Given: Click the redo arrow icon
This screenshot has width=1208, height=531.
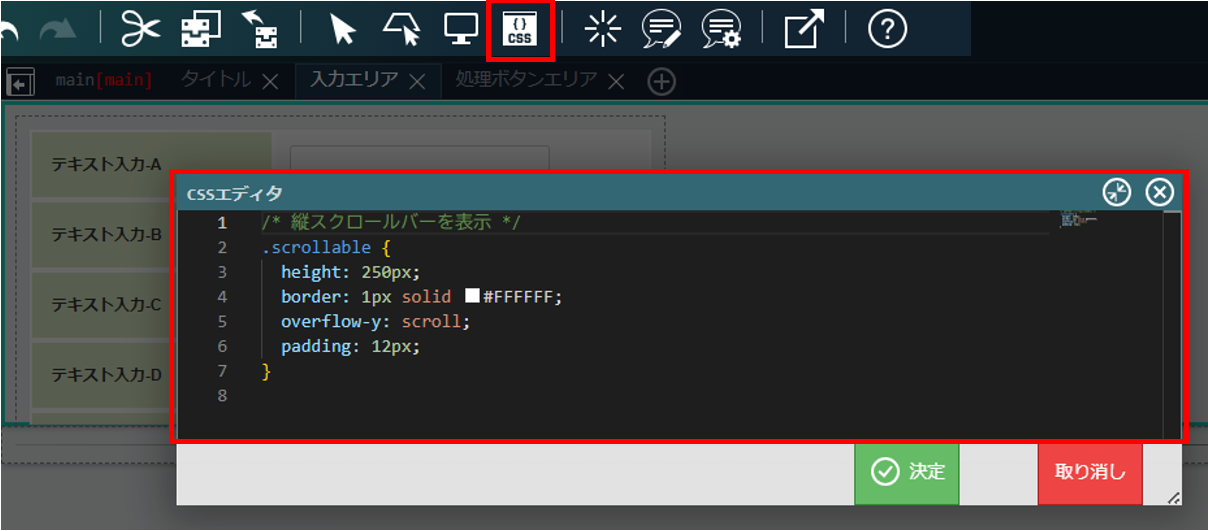Looking at the screenshot, I should pos(57,30).
